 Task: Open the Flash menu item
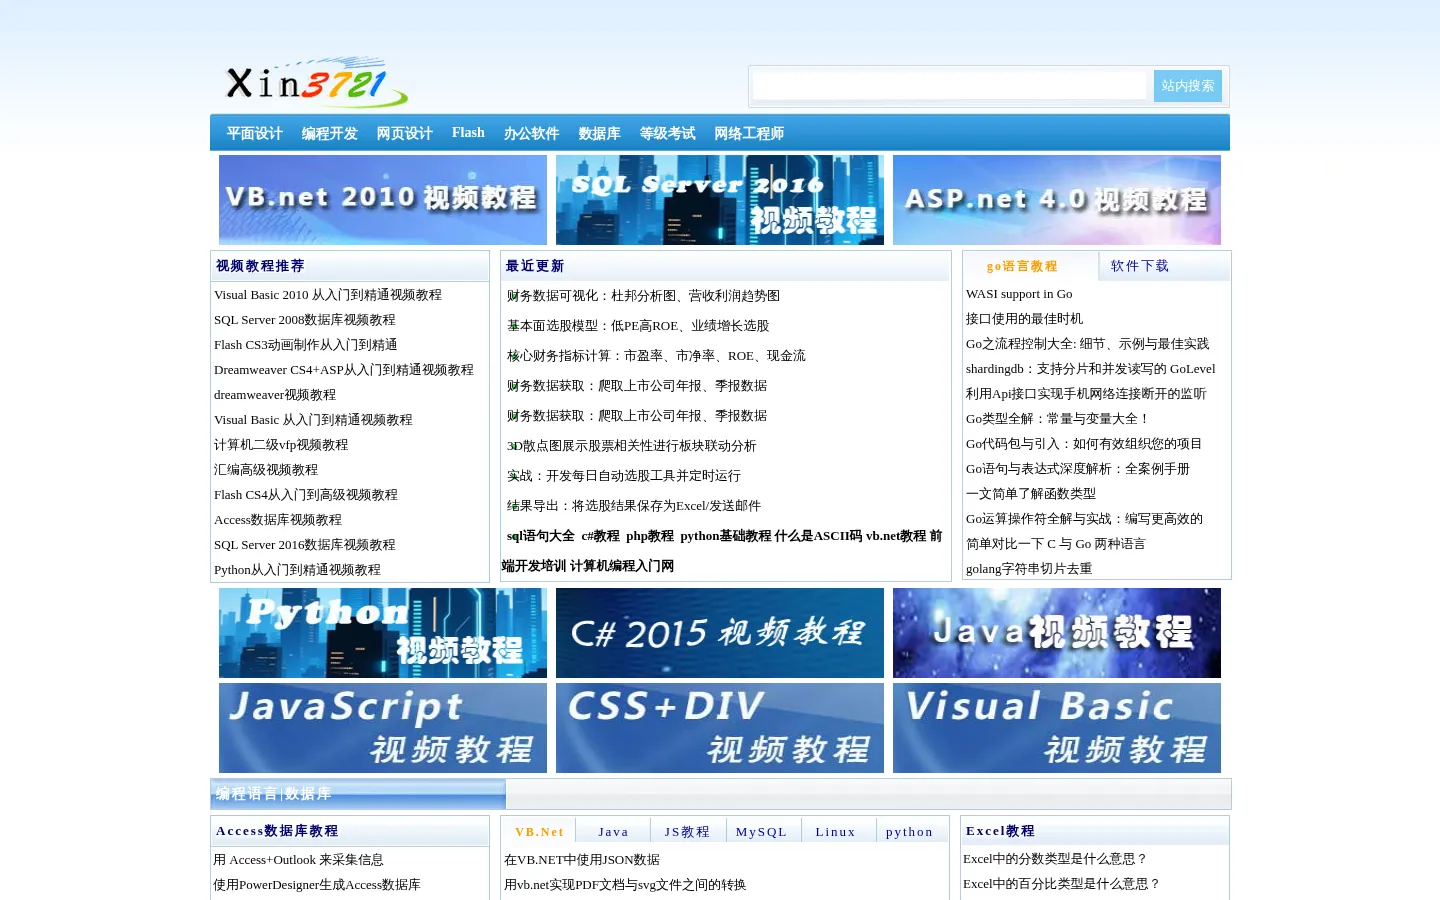coord(468,133)
